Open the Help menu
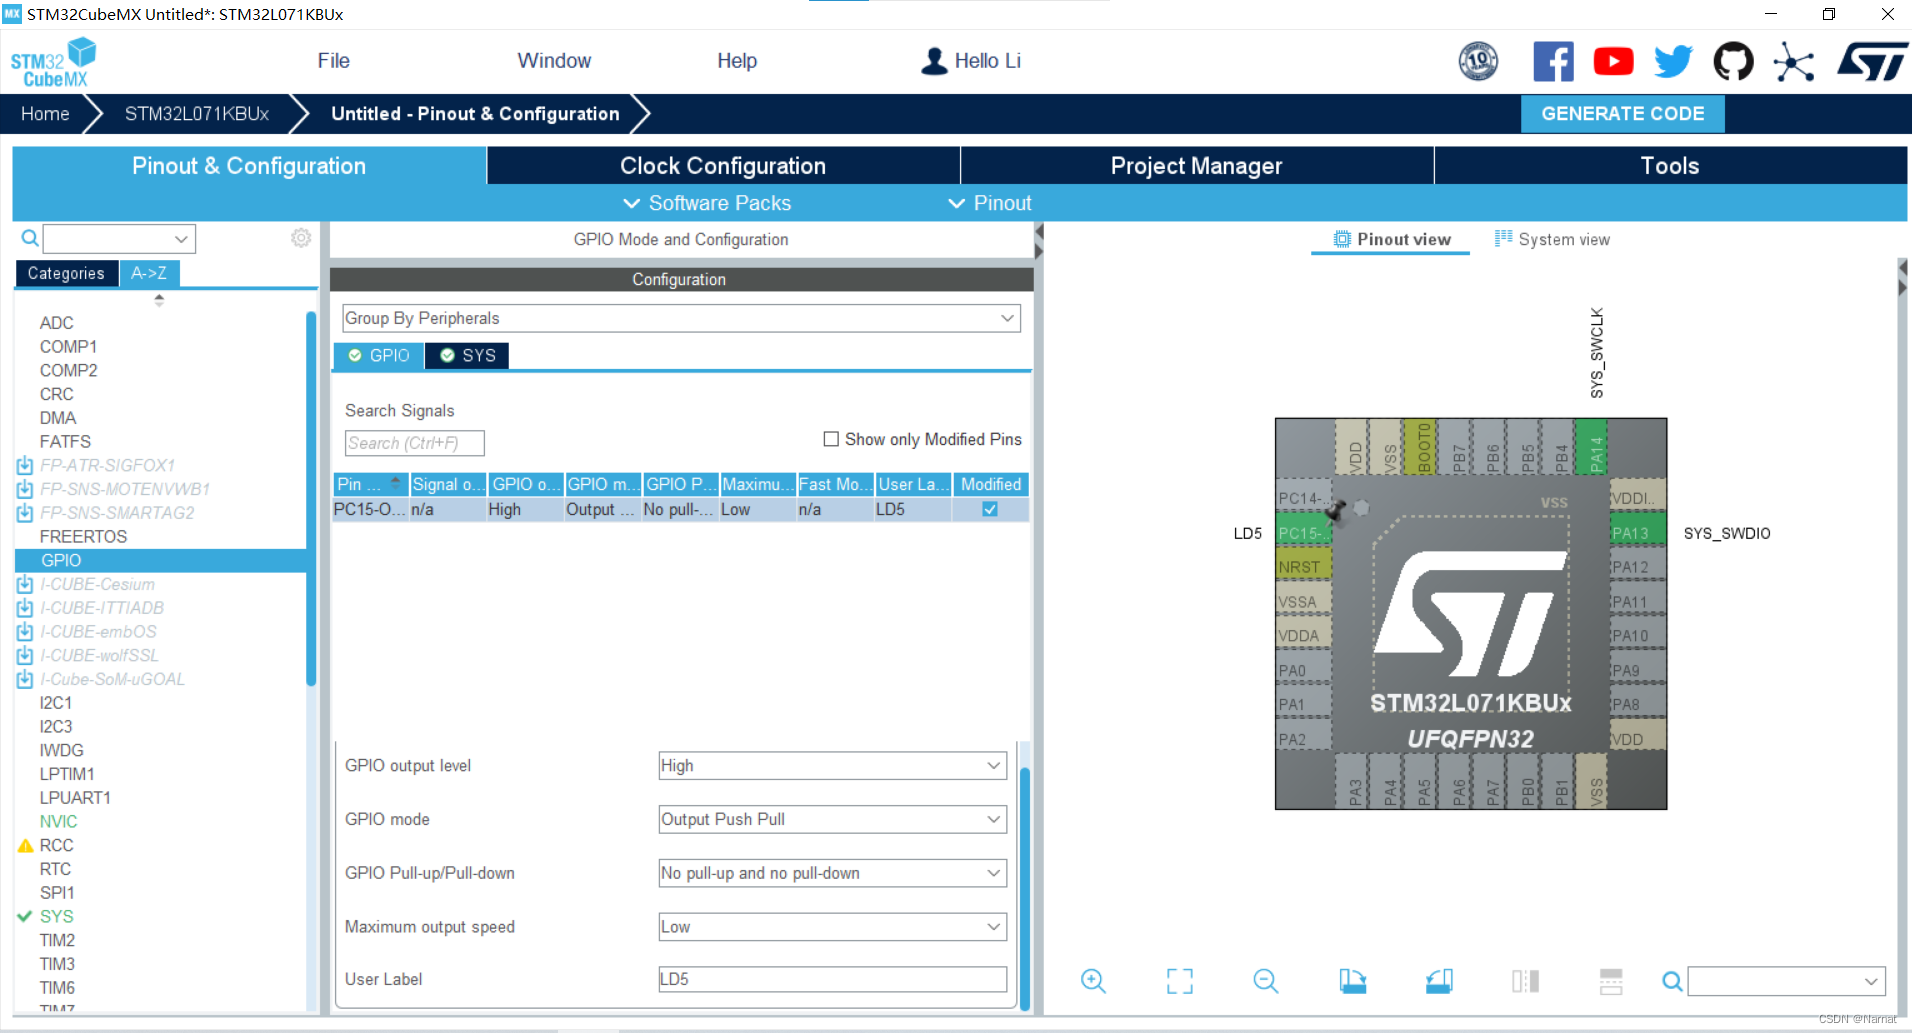This screenshot has width=1912, height=1033. tap(737, 61)
